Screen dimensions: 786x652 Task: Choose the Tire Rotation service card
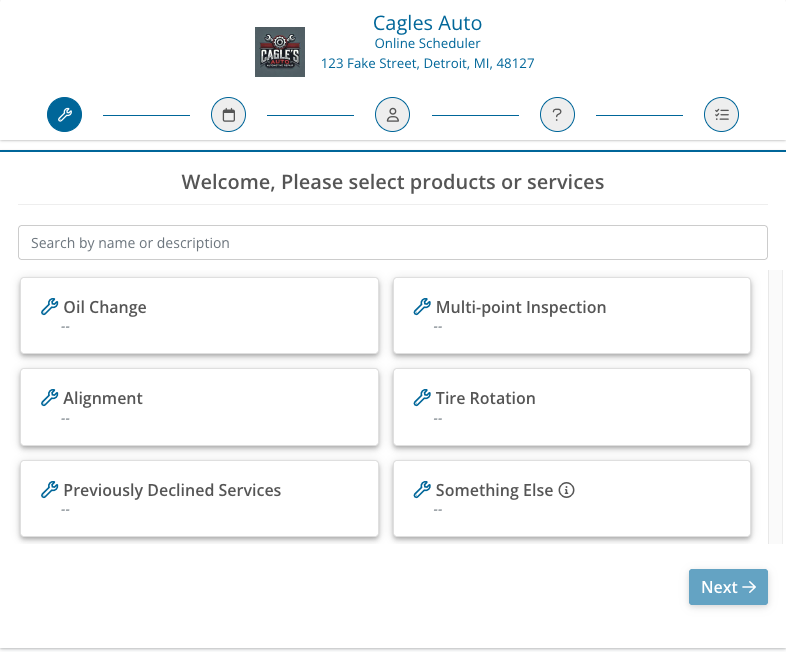571,407
